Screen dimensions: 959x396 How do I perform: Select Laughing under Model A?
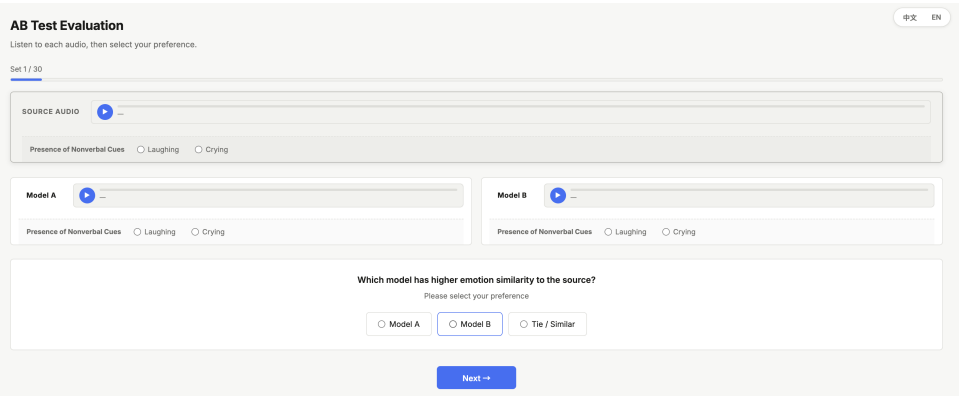click(x=155, y=232)
